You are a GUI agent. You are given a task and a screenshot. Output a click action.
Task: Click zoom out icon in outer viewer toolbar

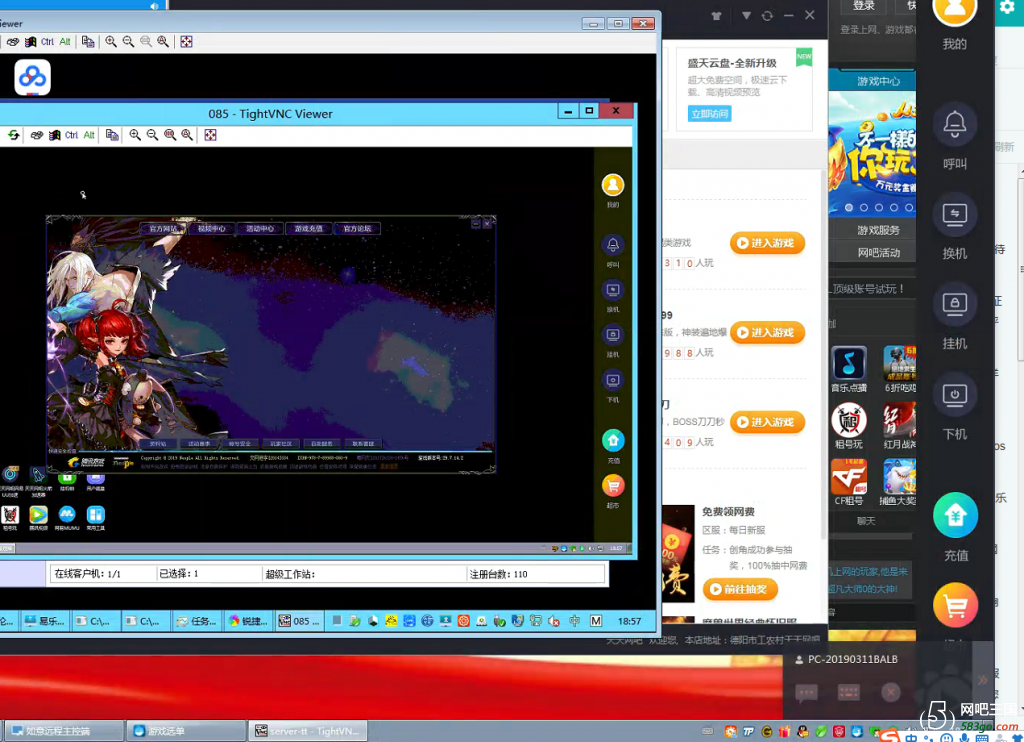point(129,42)
